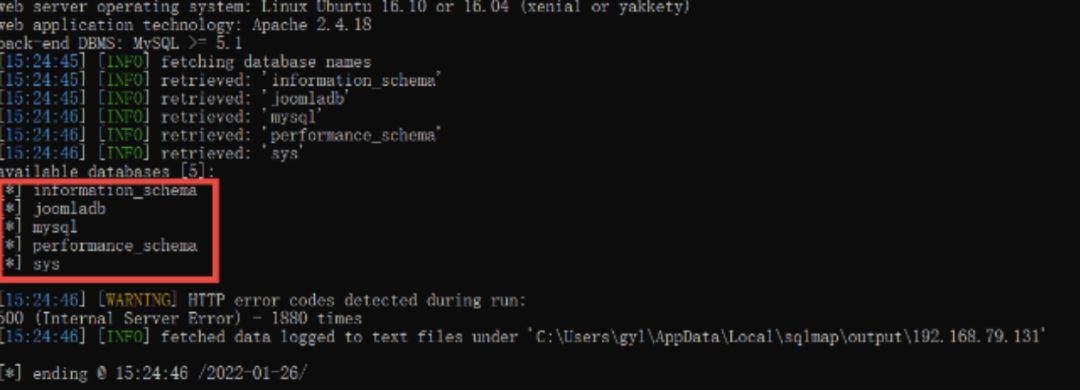Image resolution: width=1080 pixels, height=390 pixels.
Task: Click the 'joomladb' entry in the red box
Action: coord(70,209)
